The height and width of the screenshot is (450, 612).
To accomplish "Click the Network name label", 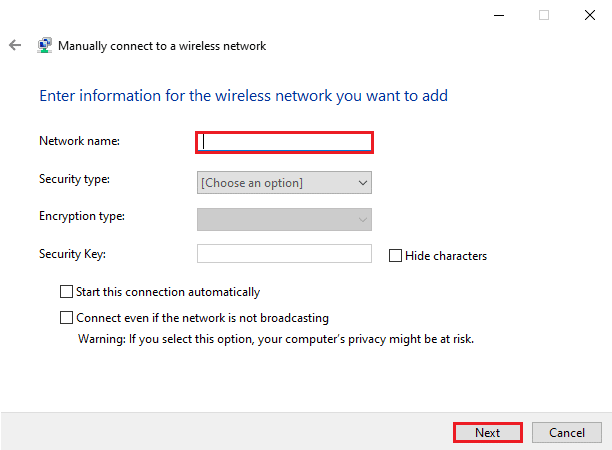I will point(79,141).
